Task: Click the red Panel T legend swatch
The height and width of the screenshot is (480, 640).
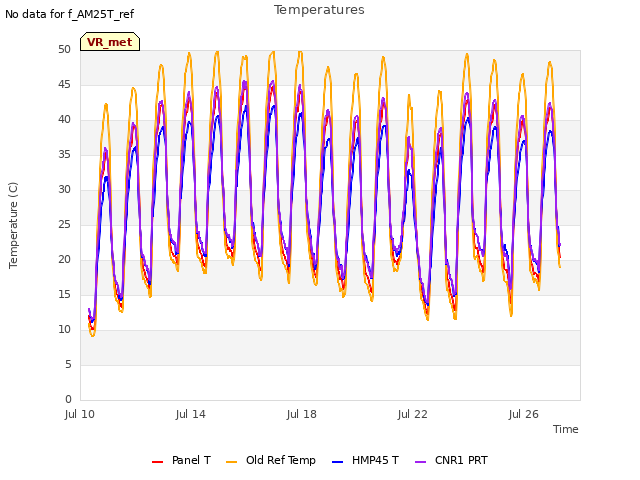Action: coord(157,462)
